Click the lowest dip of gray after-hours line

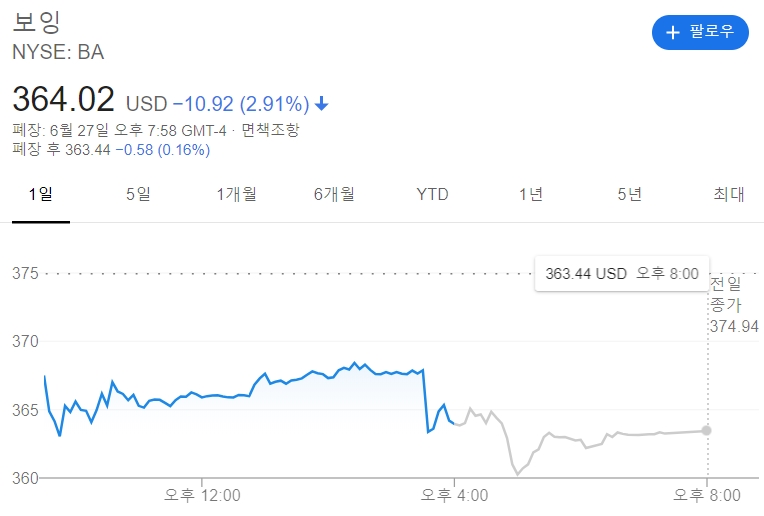click(x=517, y=473)
